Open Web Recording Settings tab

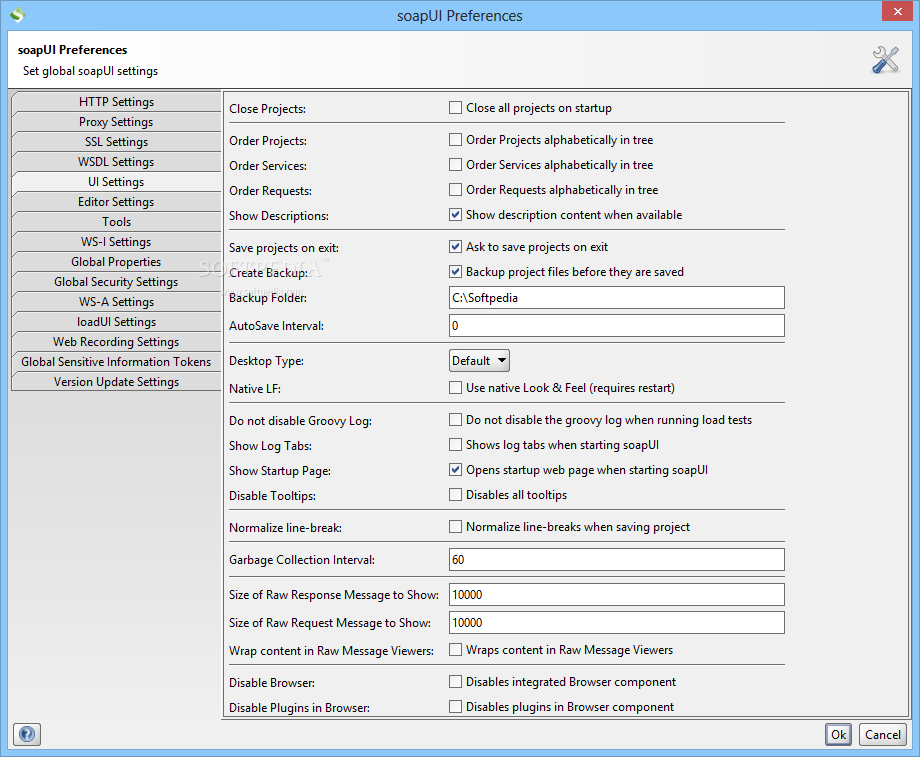click(116, 341)
